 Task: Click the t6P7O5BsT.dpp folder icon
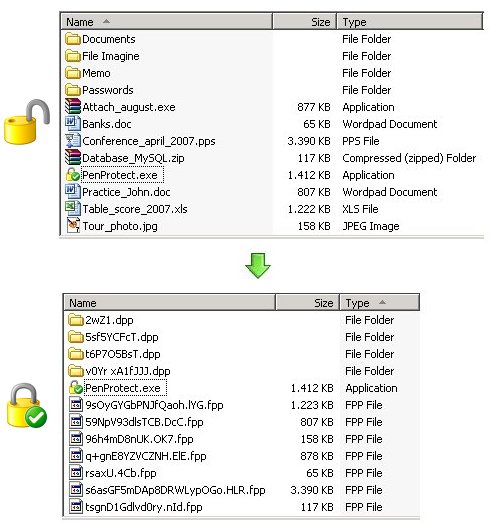76,354
